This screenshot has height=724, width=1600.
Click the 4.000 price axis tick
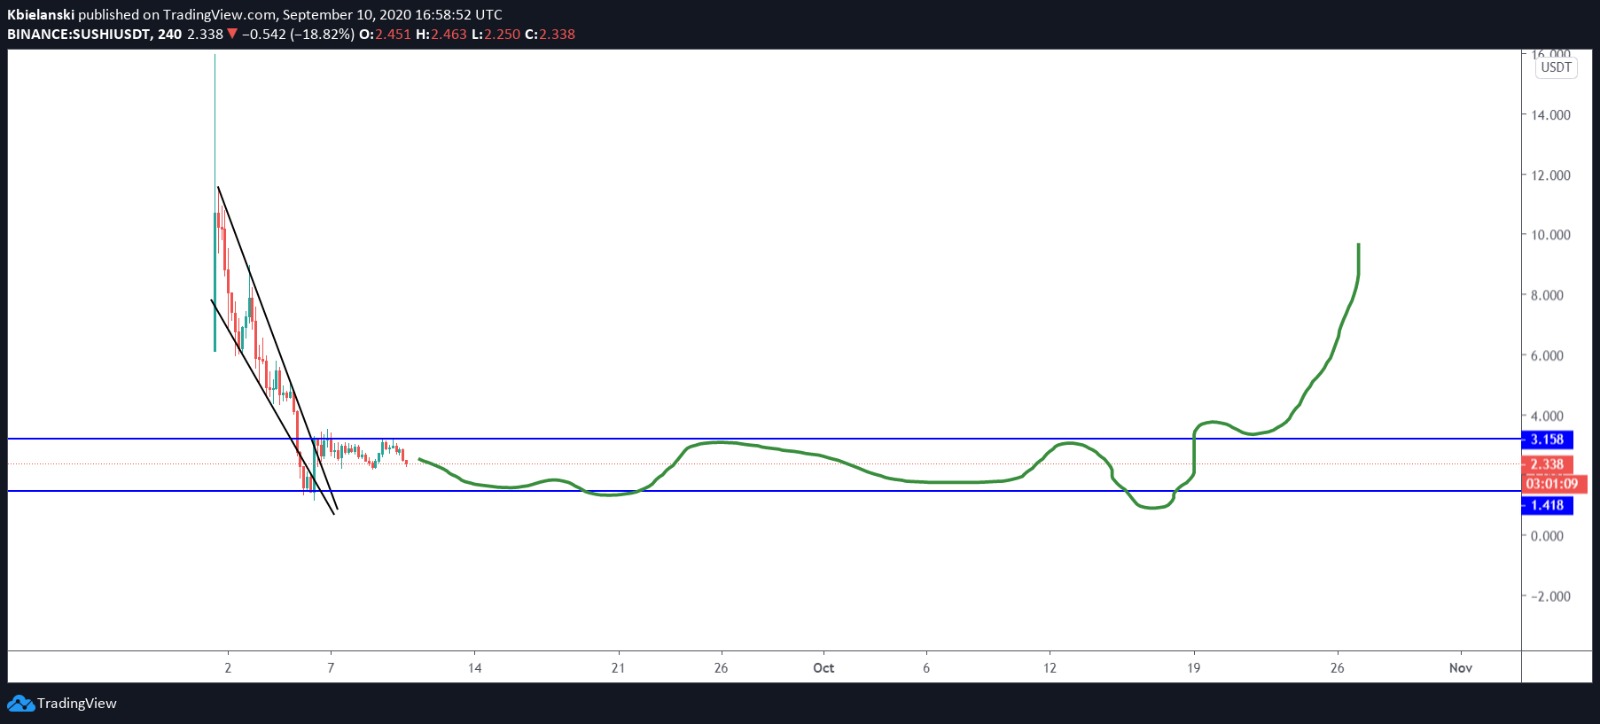(x=1547, y=416)
